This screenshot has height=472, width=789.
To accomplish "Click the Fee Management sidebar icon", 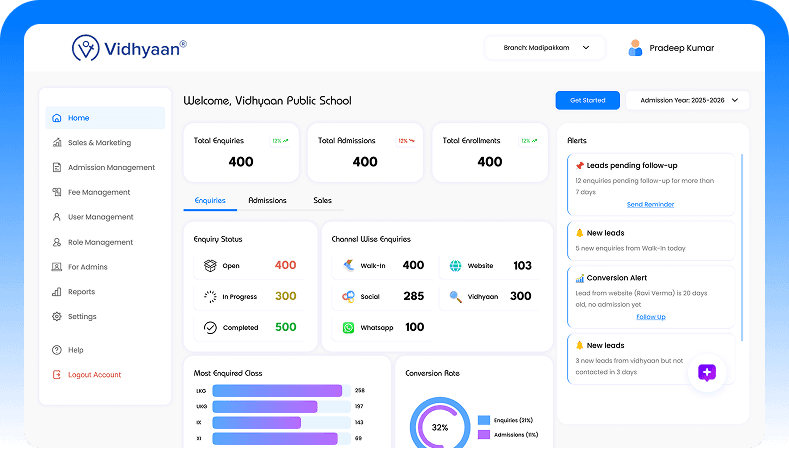I will pyautogui.click(x=57, y=192).
